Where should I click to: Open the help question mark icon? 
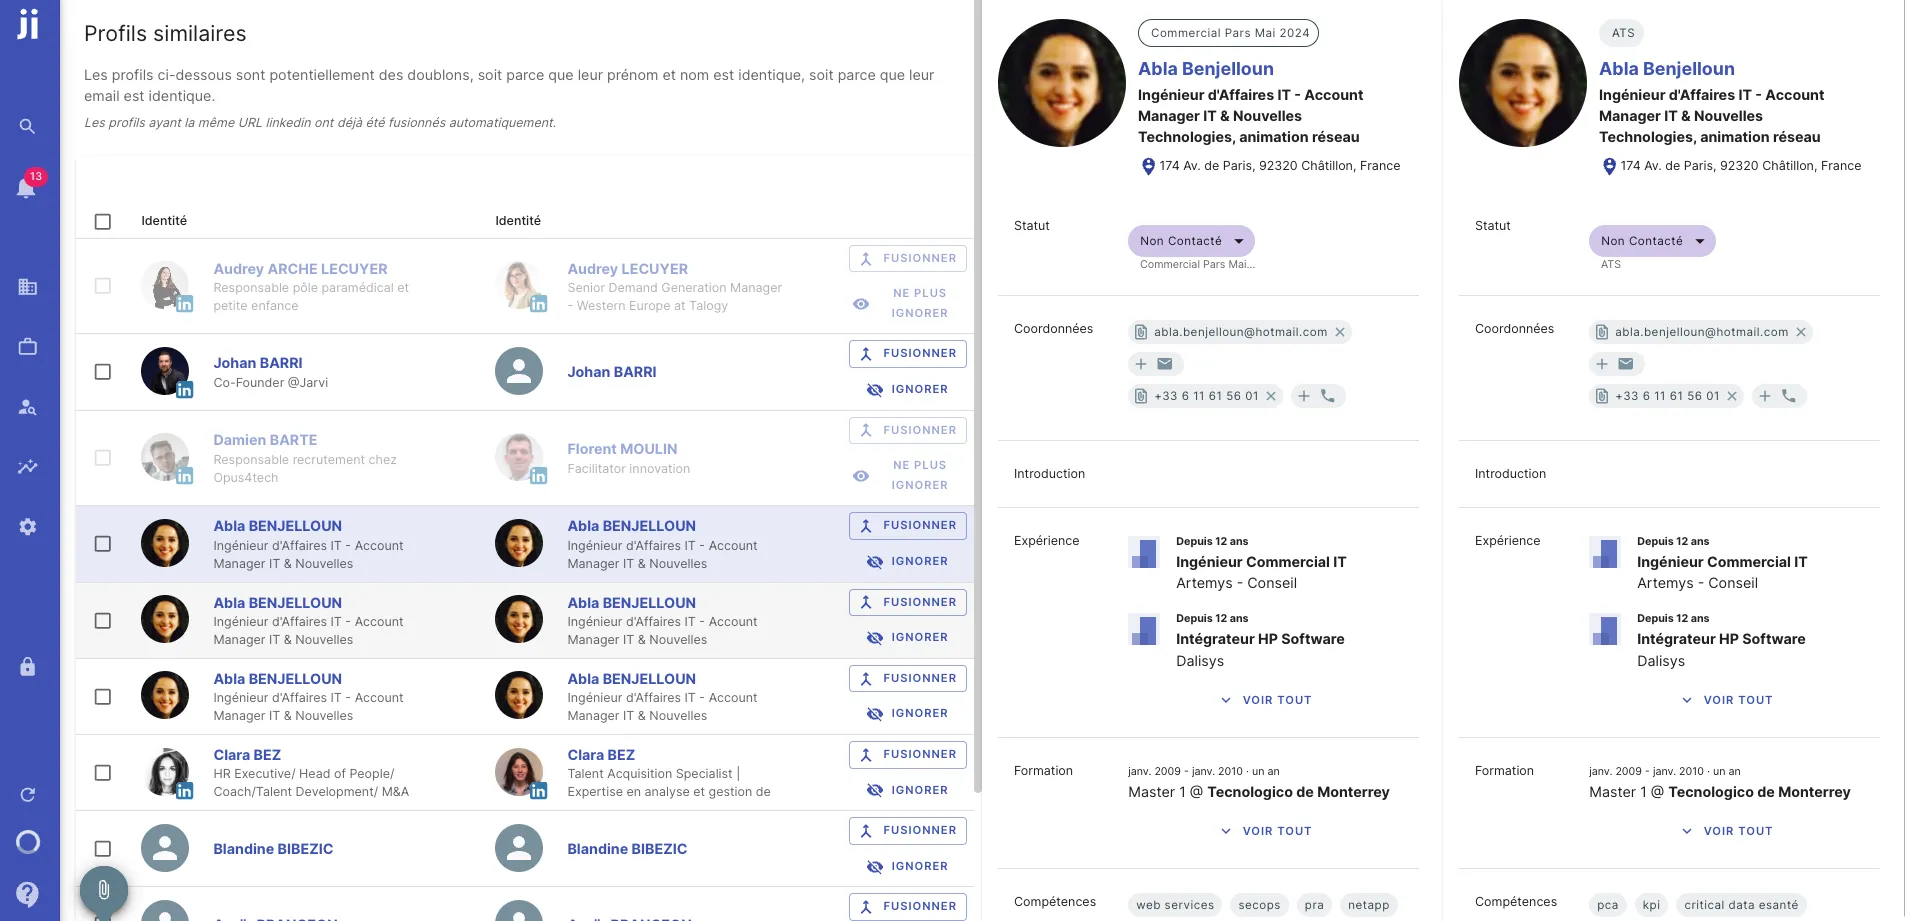tap(28, 893)
